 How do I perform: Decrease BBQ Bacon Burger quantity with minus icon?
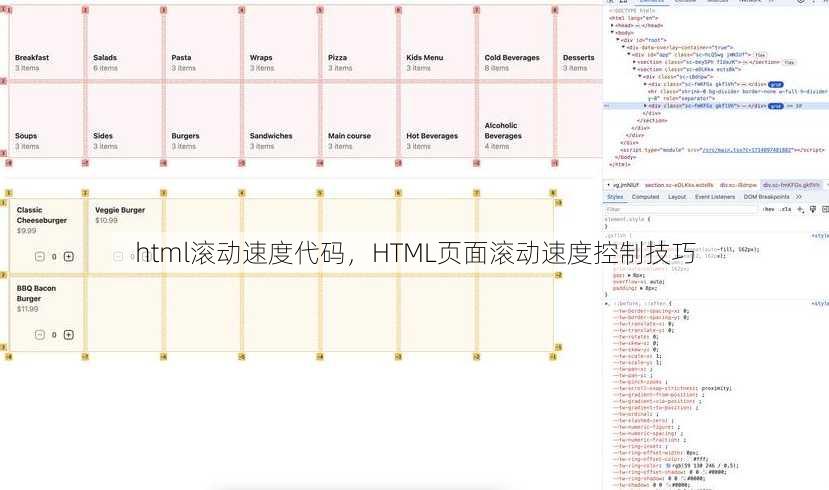40,335
